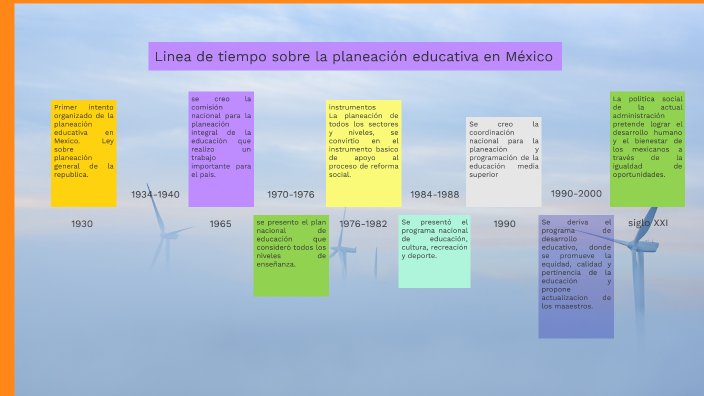Select the title 'Linea de tiempo sobre la planeación educativa en México'
Image resolution: width=704 pixels, height=396 pixels.
coord(355,57)
